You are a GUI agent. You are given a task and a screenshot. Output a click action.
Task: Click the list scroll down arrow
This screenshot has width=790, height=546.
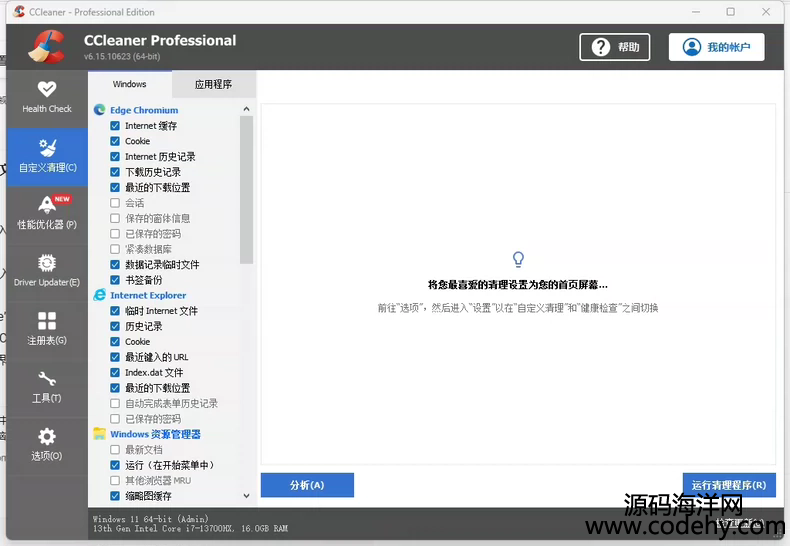pos(246,496)
